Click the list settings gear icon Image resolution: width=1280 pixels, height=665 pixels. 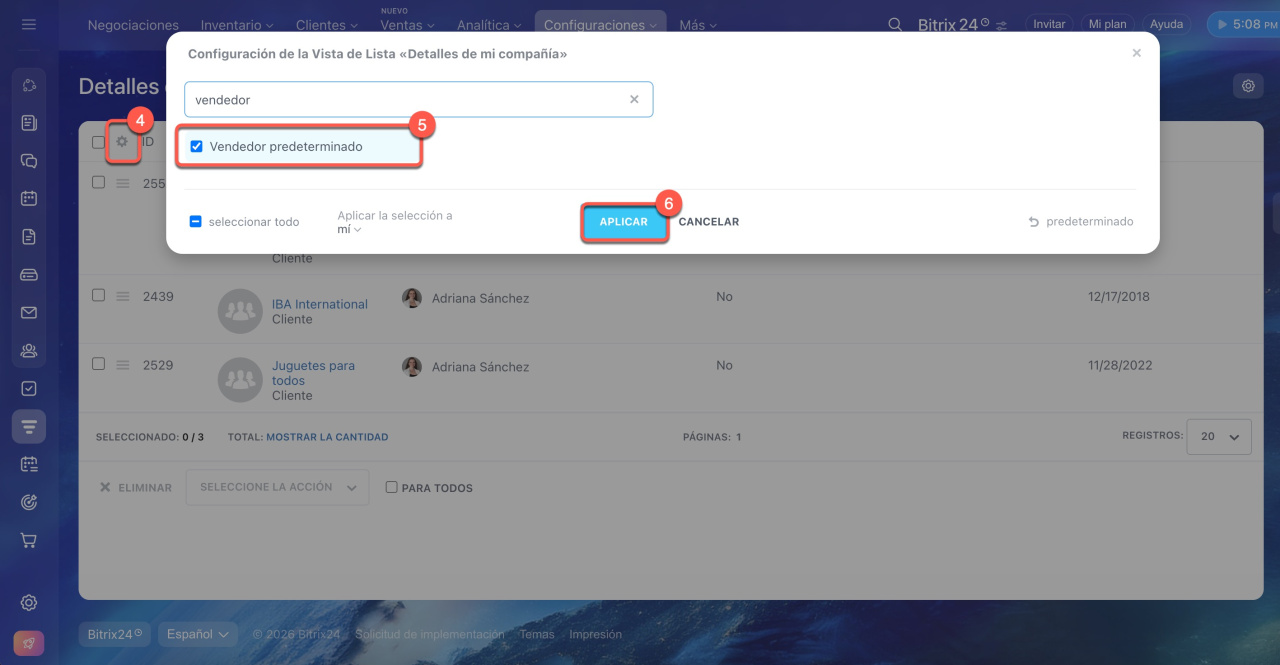(122, 142)
